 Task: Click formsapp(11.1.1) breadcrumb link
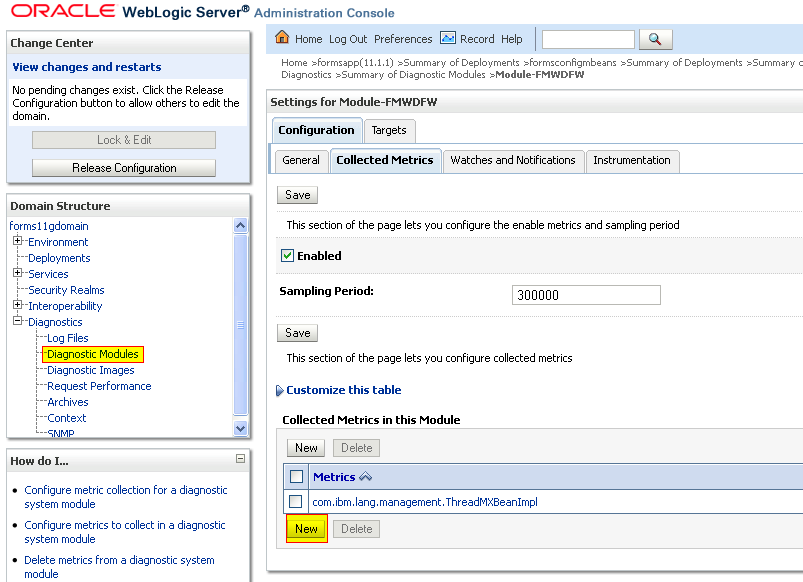(x=355, y=63)
